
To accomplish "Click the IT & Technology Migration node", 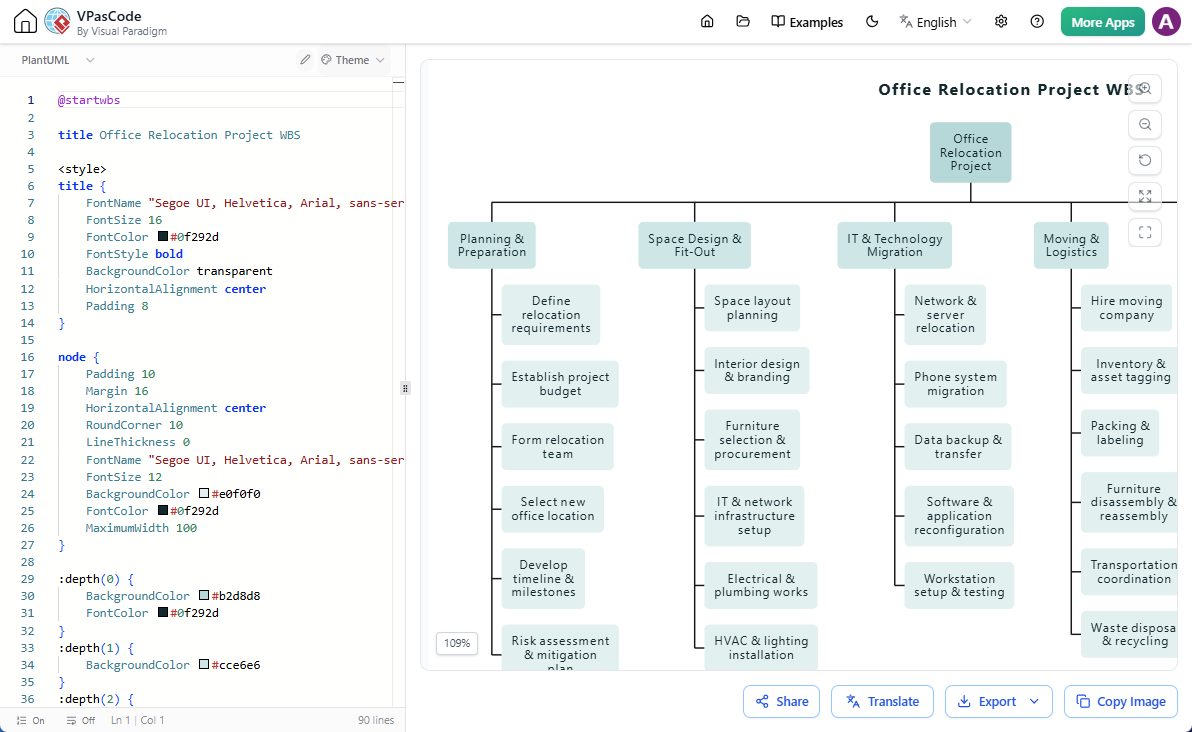I will point(895,245).
